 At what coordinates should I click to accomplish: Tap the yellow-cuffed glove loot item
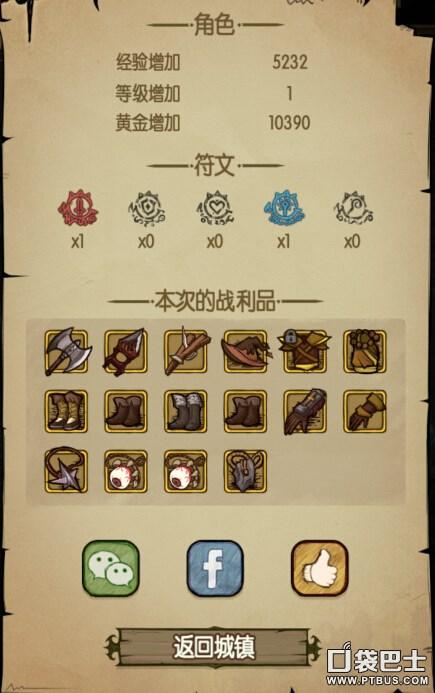pos(365,411)
